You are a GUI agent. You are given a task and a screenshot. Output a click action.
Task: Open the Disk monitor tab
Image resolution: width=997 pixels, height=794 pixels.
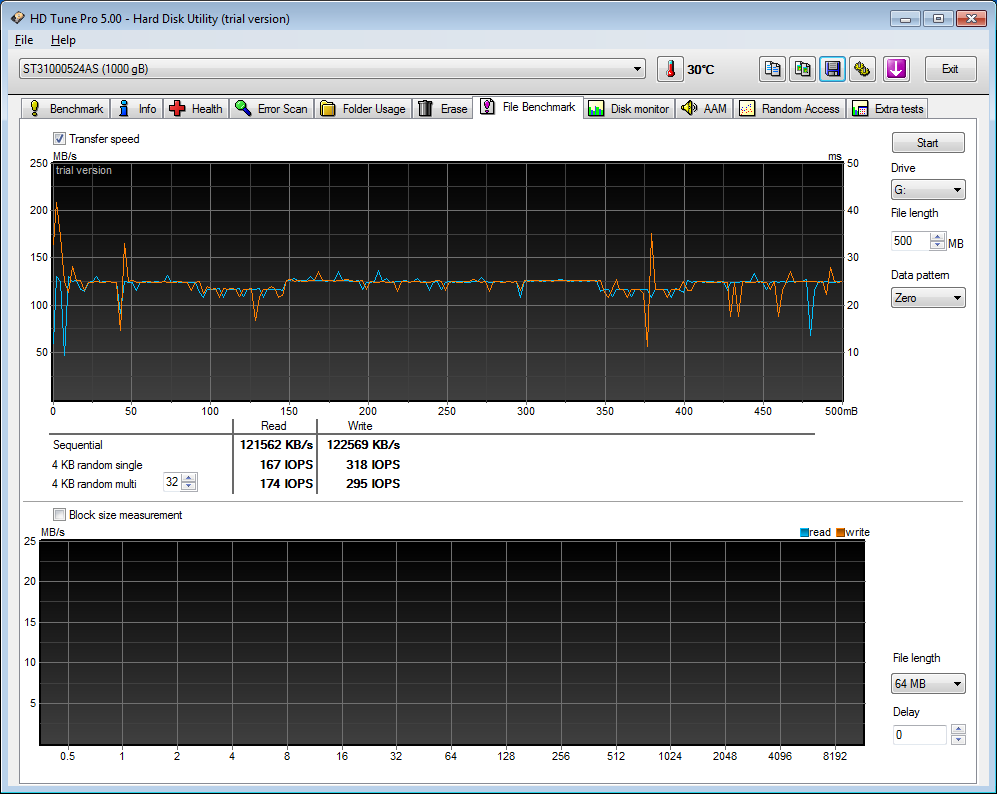click(629, 108)
